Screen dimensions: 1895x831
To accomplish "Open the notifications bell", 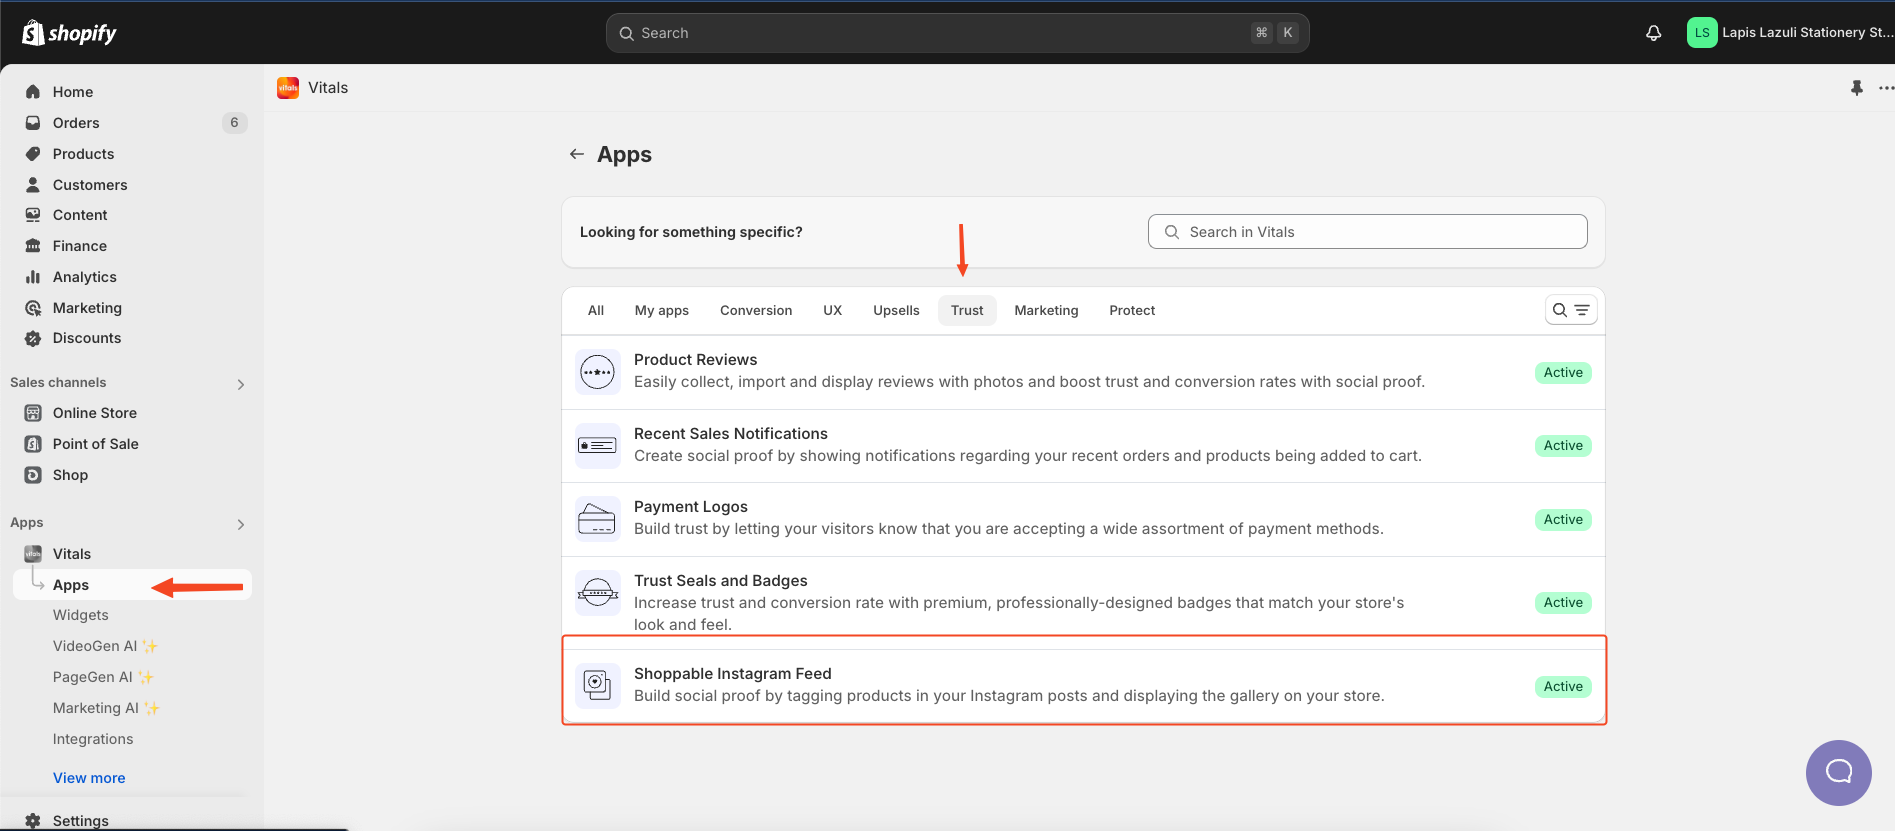I will (x=1654, y=33).
